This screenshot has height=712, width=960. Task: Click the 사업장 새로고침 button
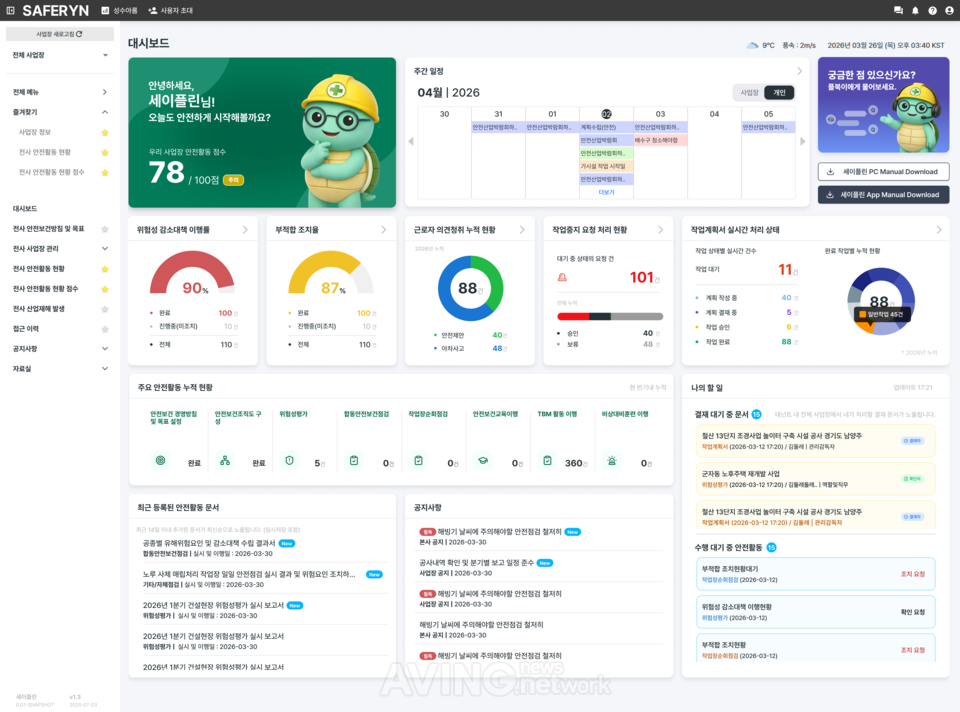(x=60, y=34)
